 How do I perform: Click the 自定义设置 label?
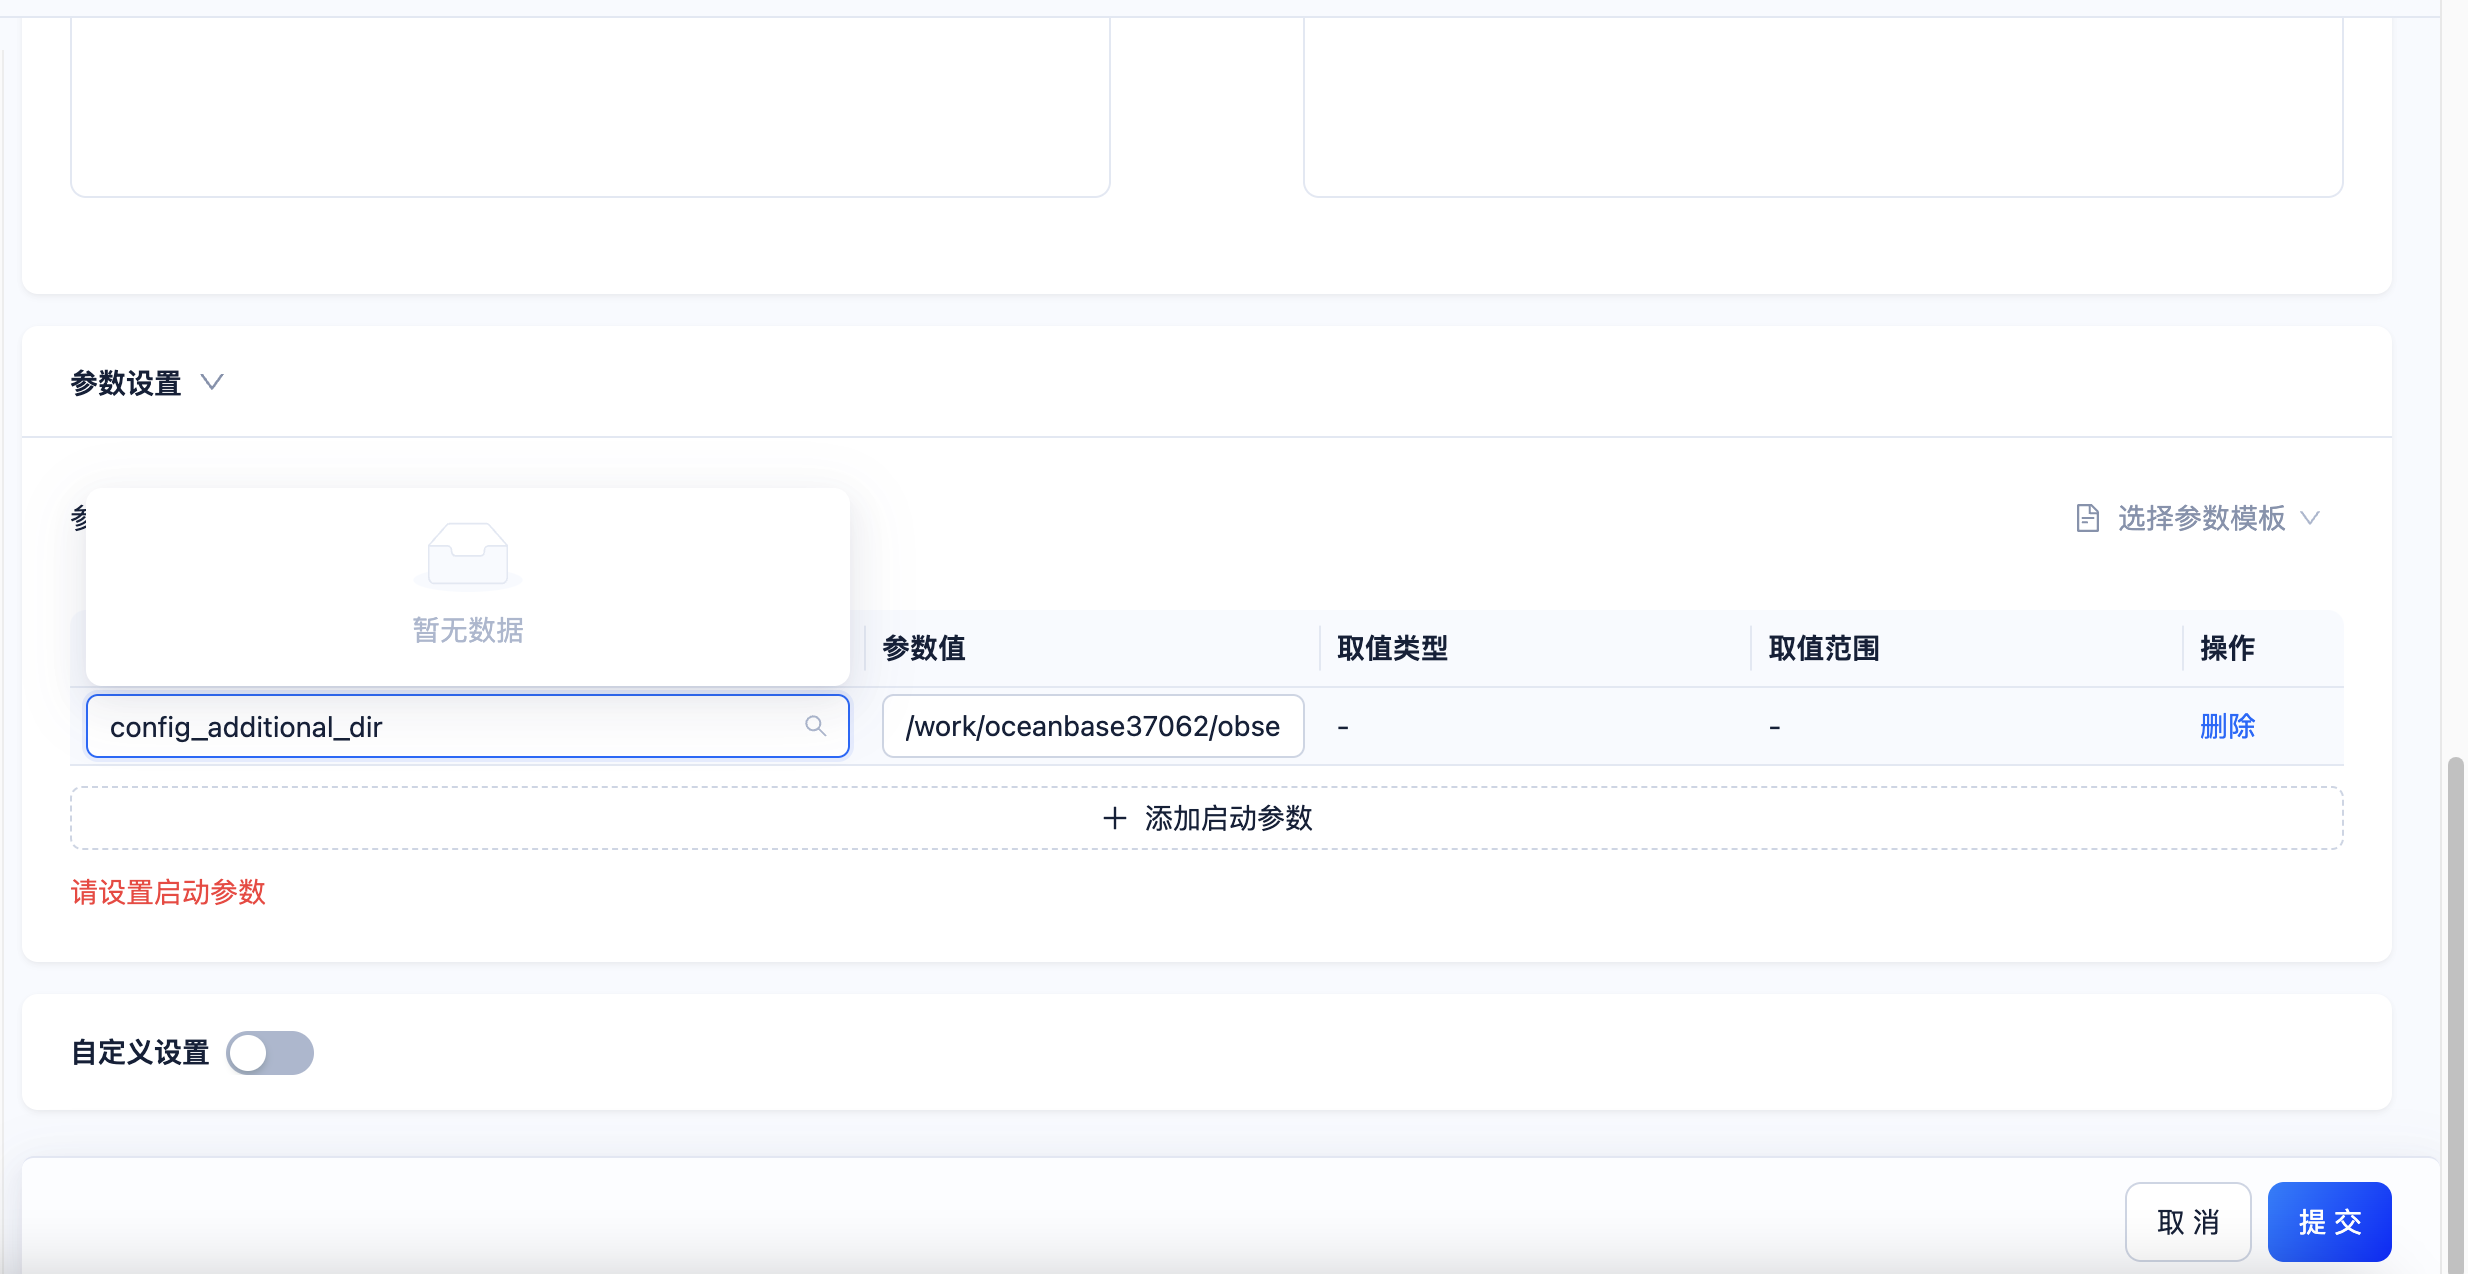(x=140, y=1053)
